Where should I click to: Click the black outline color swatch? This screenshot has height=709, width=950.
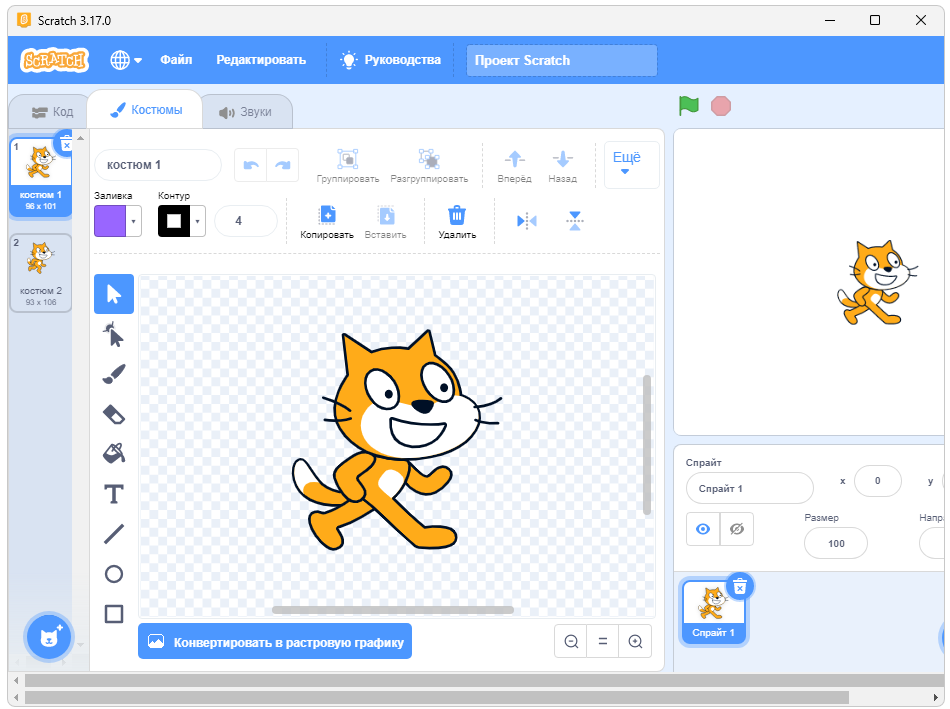click(x=174, y=221)
